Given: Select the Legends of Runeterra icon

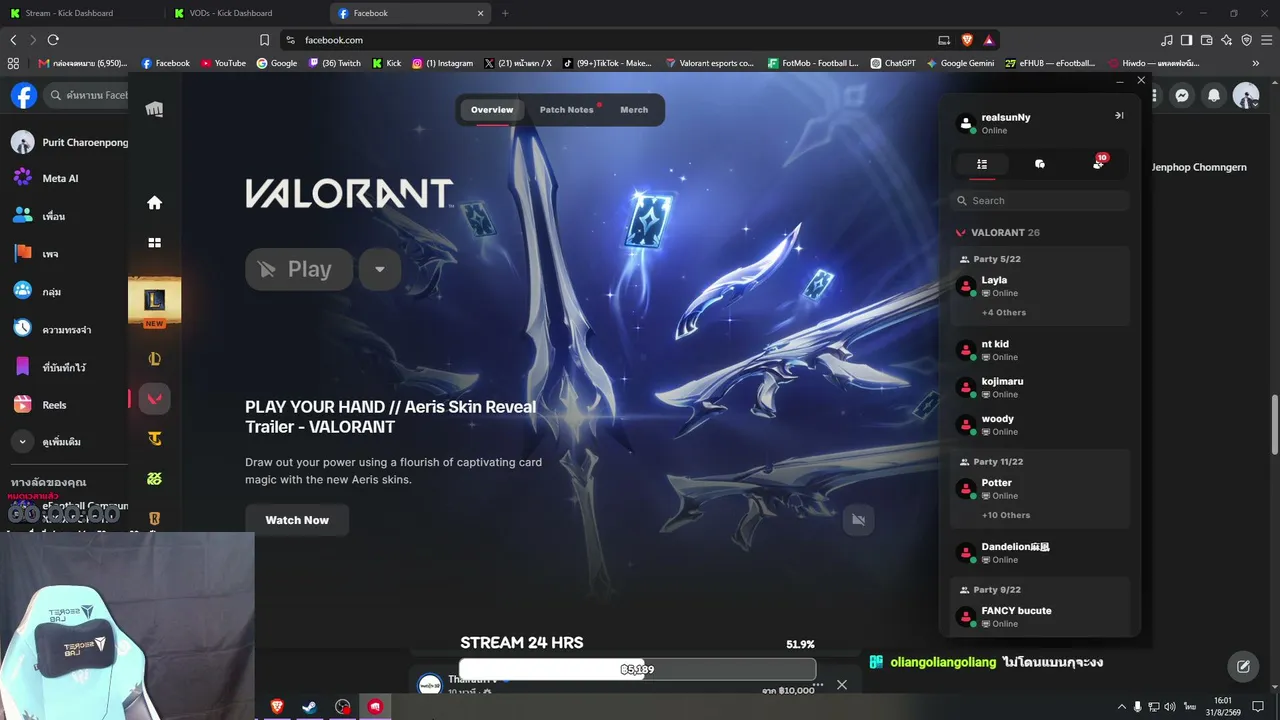Looking at the screenshot, I should 154,518.
